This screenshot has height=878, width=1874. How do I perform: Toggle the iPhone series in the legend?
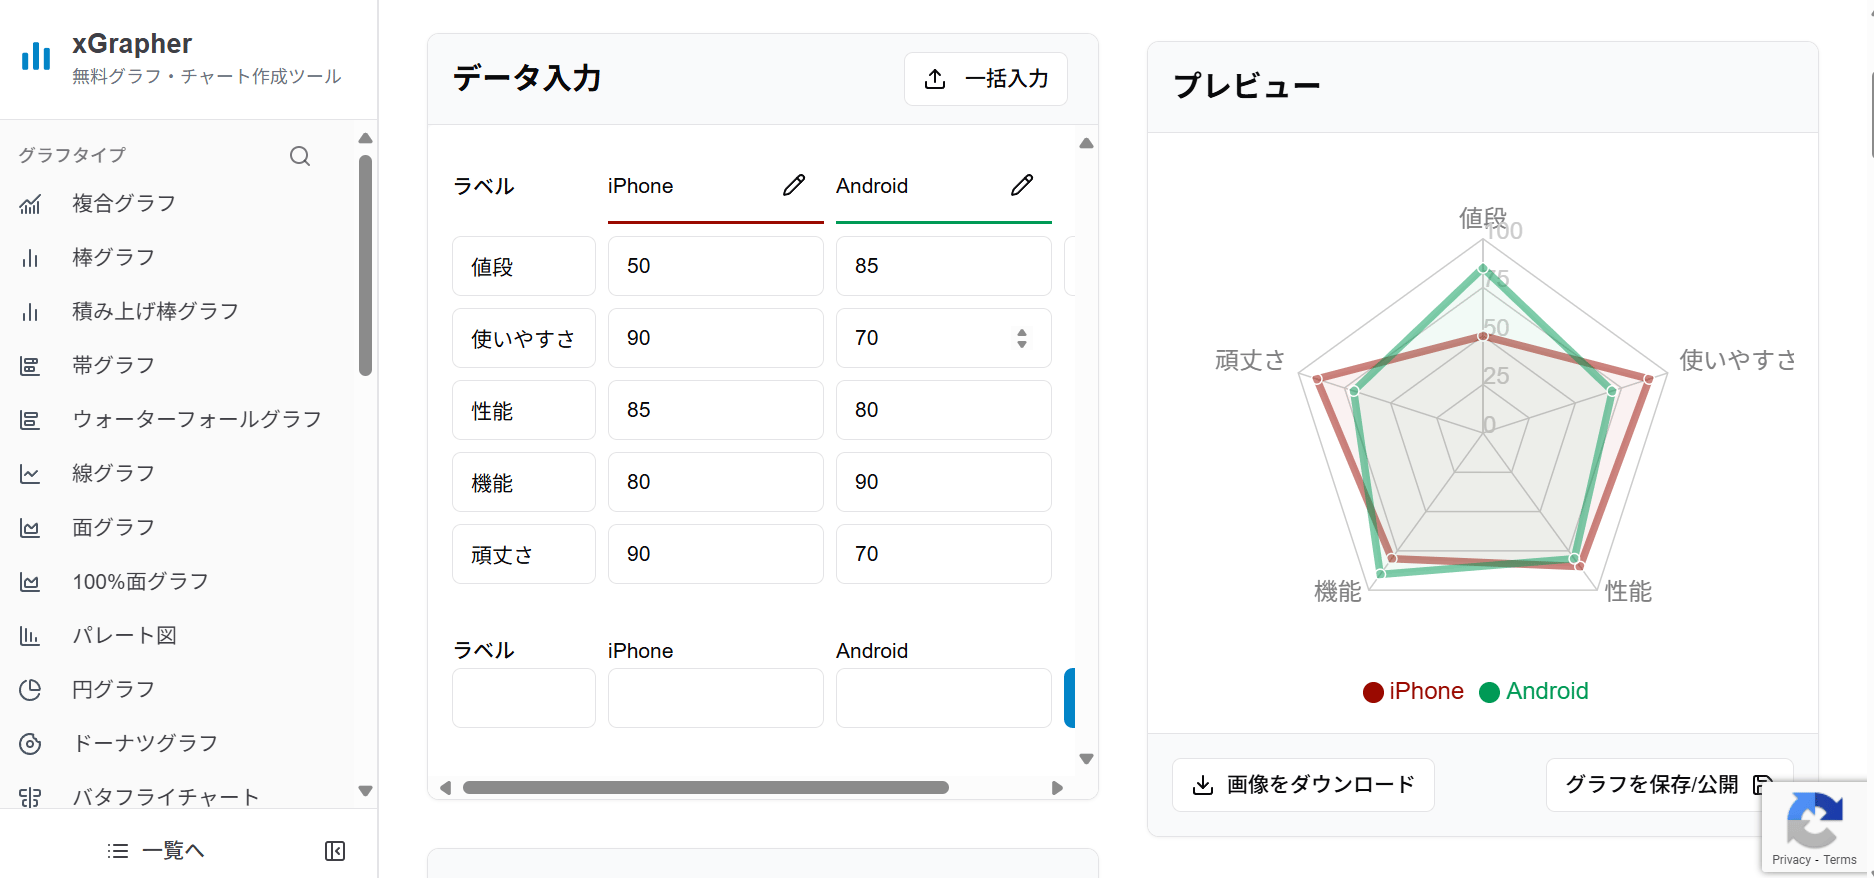(x=1412, y=691)
